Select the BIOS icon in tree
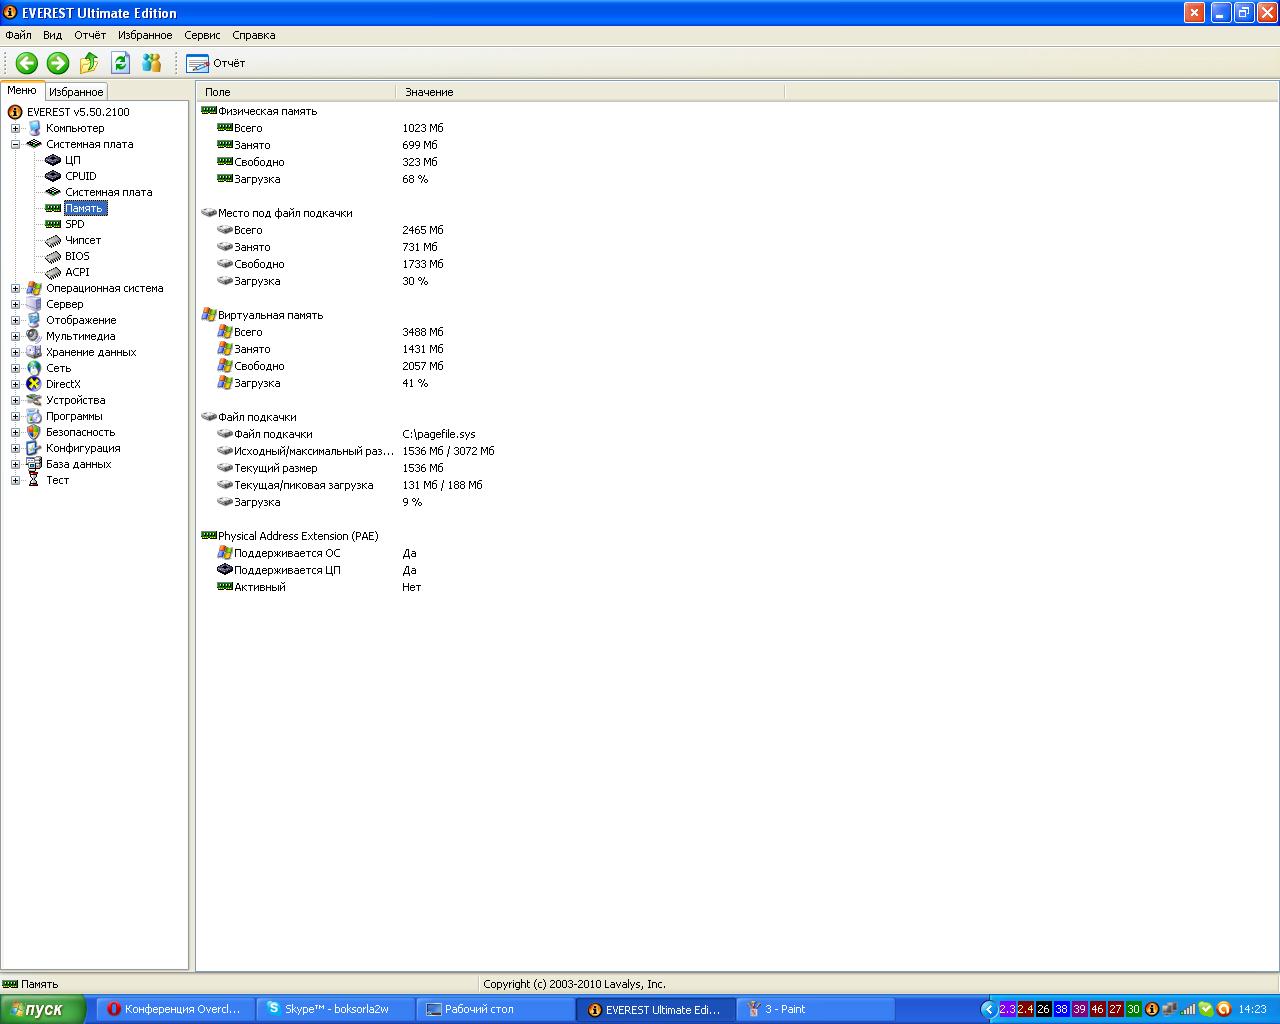1280x1024 pixels. tap(53, 256)
